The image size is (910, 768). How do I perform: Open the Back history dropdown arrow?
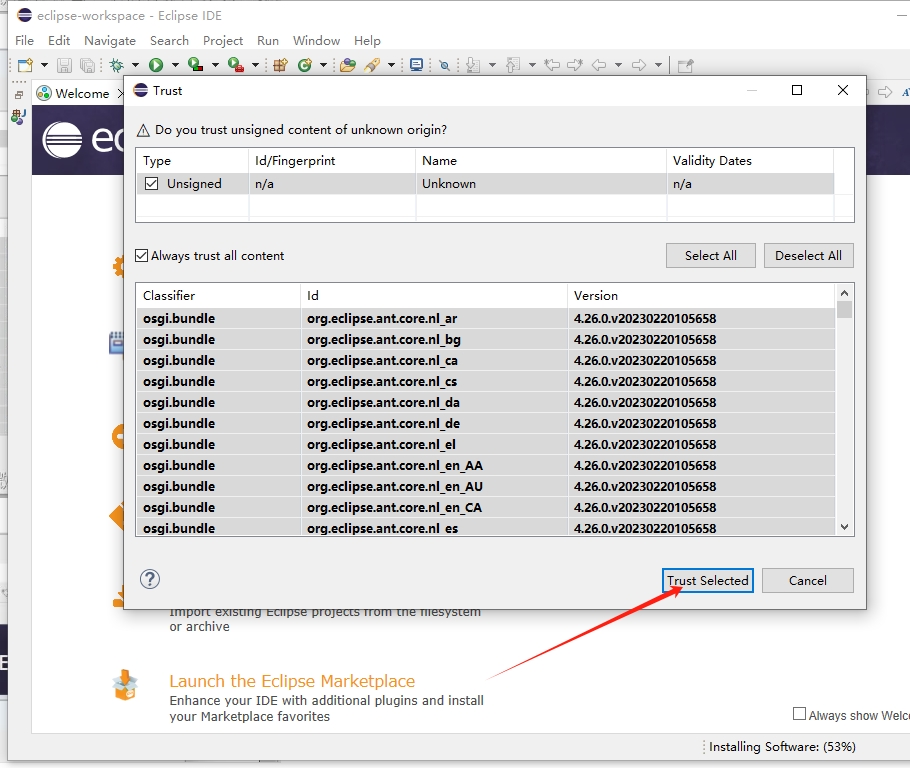click(x=618, y=65)
